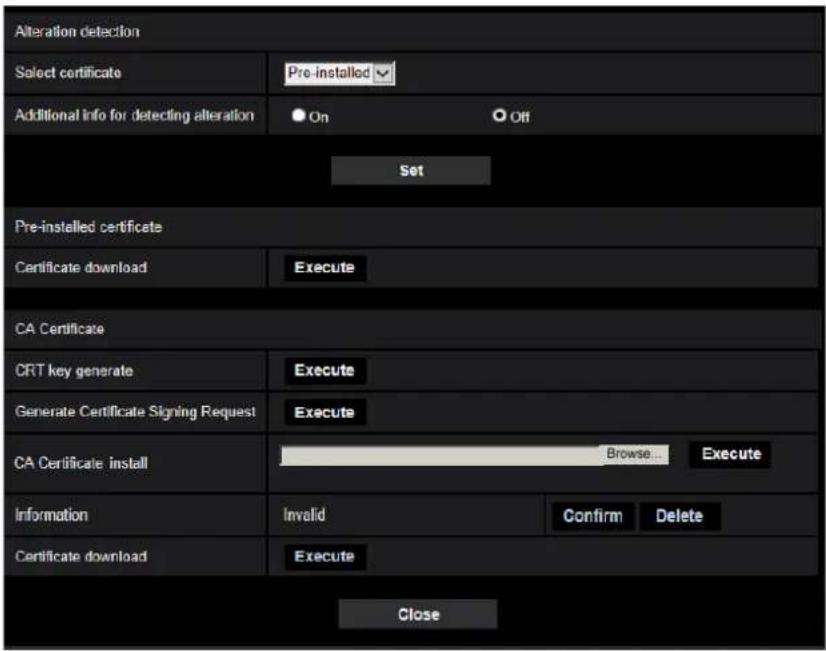Confirm the CA certificate information
826x651 pixels.
(593, 516)
